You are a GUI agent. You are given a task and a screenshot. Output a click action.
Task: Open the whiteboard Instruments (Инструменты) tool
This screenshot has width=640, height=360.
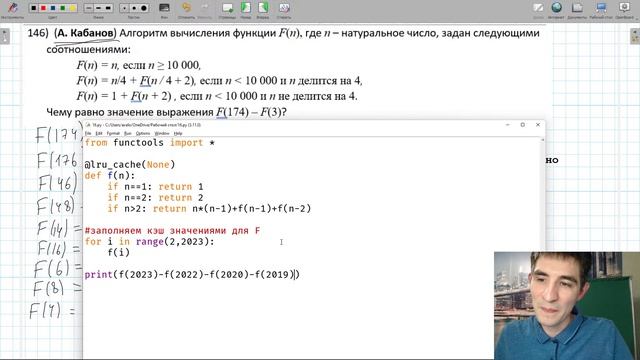coord(12,9)
